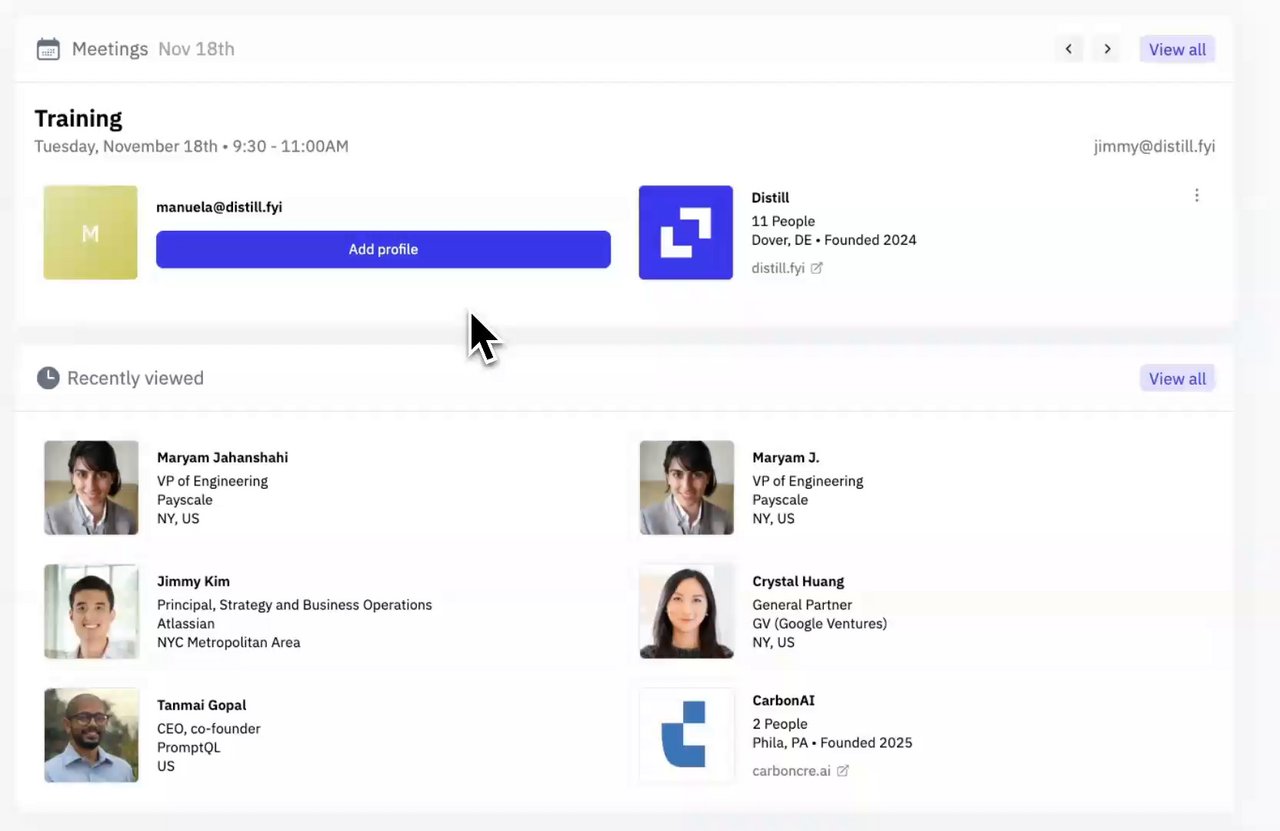Click NYC Metropolitan Area text
The height and width of the screenshot is (831, 1280).
[228, 642]
